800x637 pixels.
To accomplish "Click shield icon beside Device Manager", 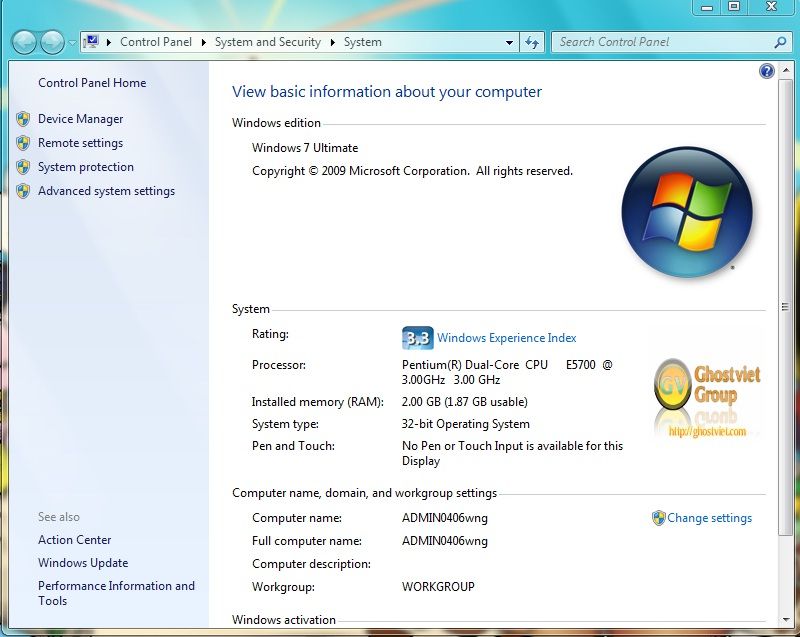I will [23, 119].
